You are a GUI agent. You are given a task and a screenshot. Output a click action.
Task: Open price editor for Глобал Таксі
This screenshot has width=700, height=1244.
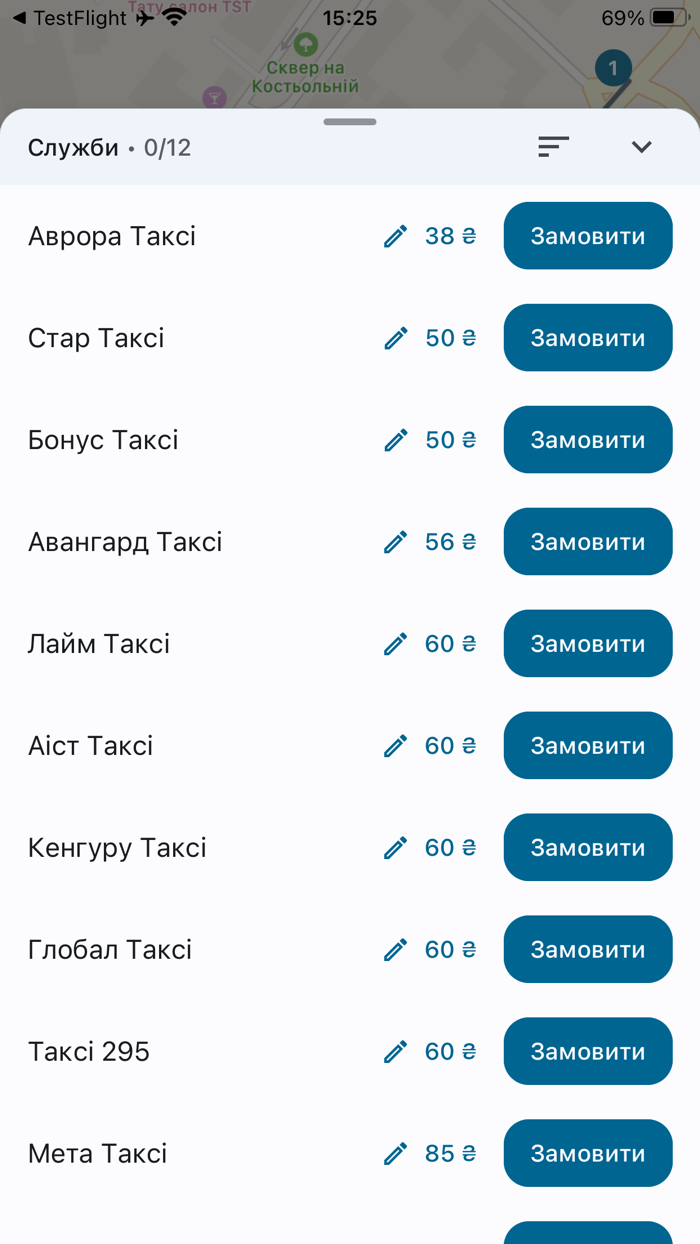(396, 949)
